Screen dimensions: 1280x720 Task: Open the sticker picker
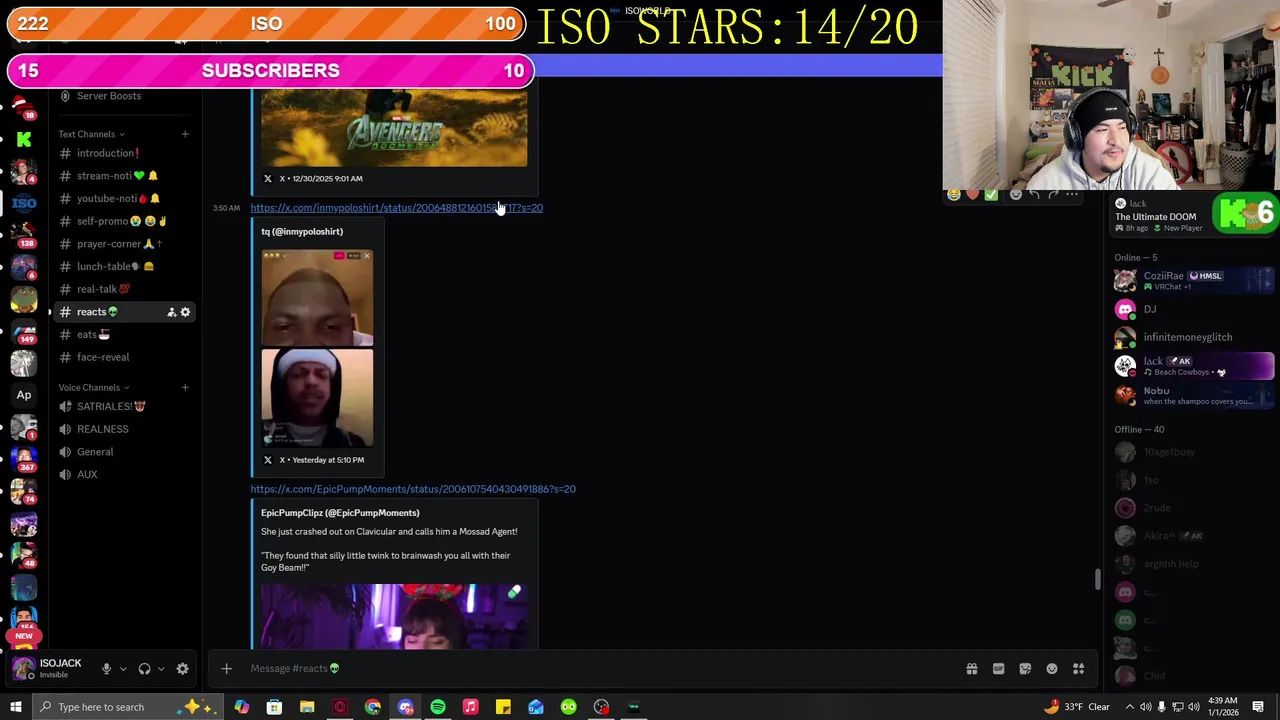tap(1025, 669)
